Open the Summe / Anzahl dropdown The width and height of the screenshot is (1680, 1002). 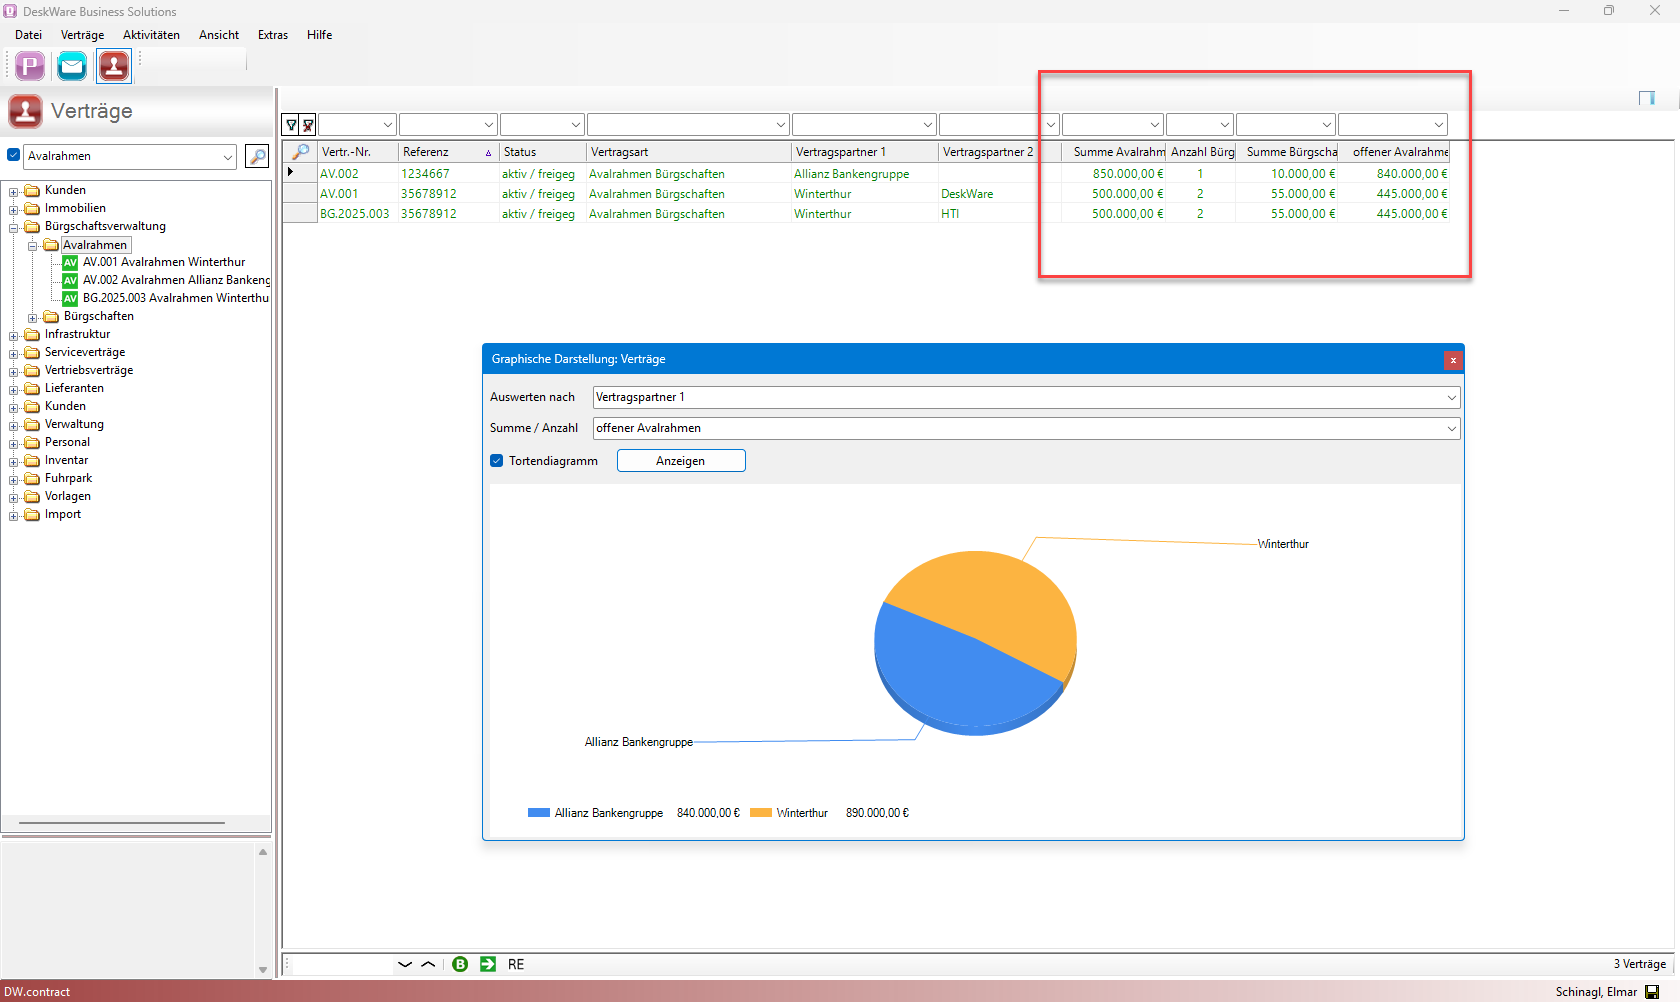pos(1452,428)
